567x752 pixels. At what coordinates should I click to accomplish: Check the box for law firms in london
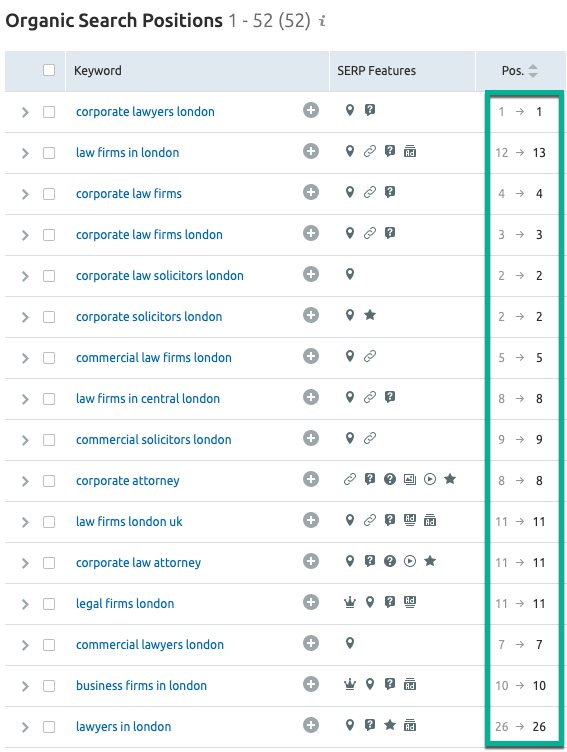[x=49, y=153]
